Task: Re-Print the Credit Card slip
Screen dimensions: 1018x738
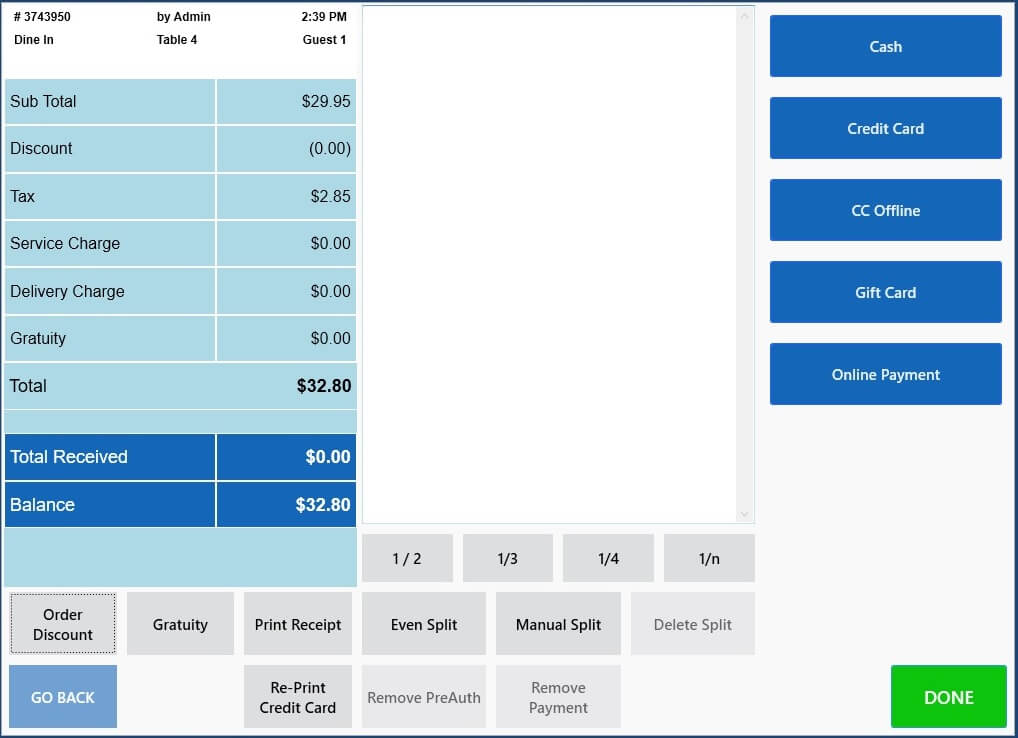Action: click(298, 696)
